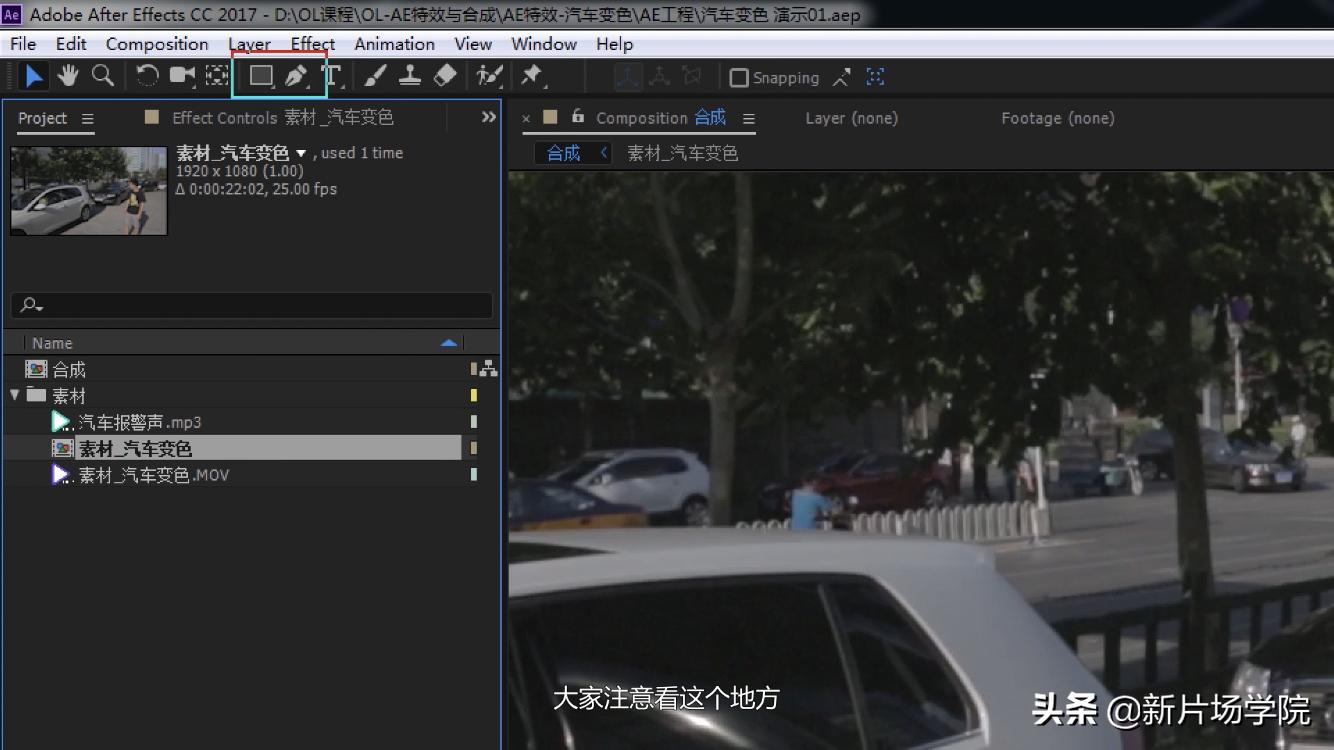Click the yellow label swatch of 素材 folder
This screenshot has width=1334, height=750.
[473, 395]
